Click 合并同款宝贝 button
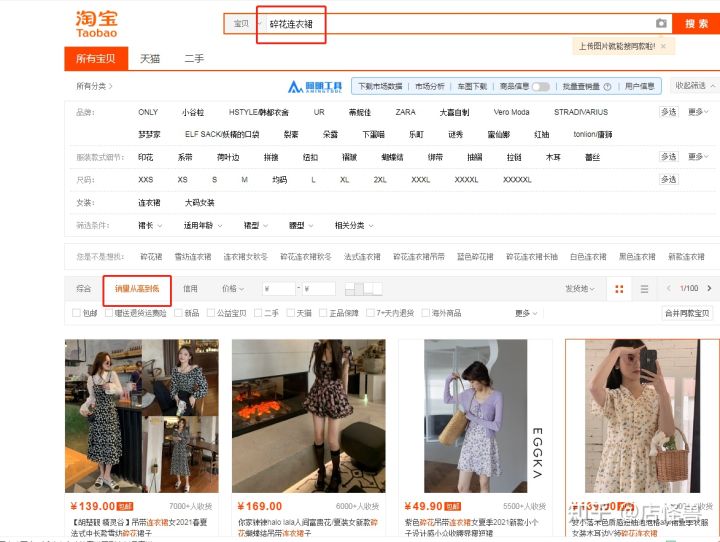 point(687,313)
